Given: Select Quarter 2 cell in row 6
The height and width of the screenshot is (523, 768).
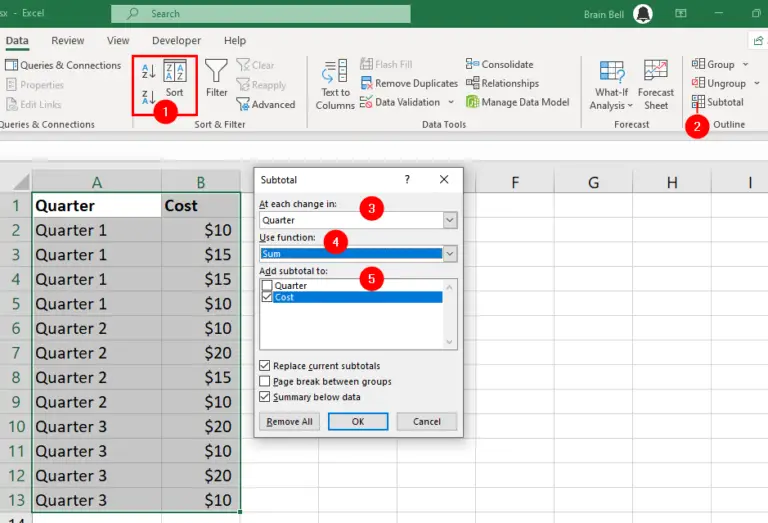Looking at the screenshot, I should pyautogui.click(x=96, y=328).
